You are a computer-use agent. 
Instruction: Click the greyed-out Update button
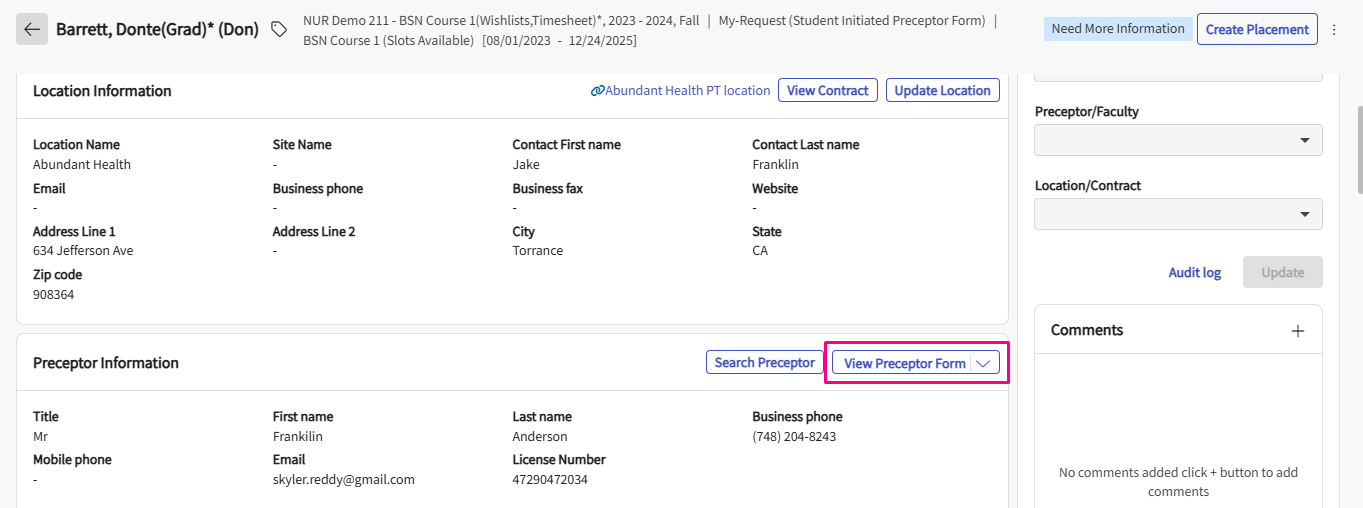tap(1282, 273)
